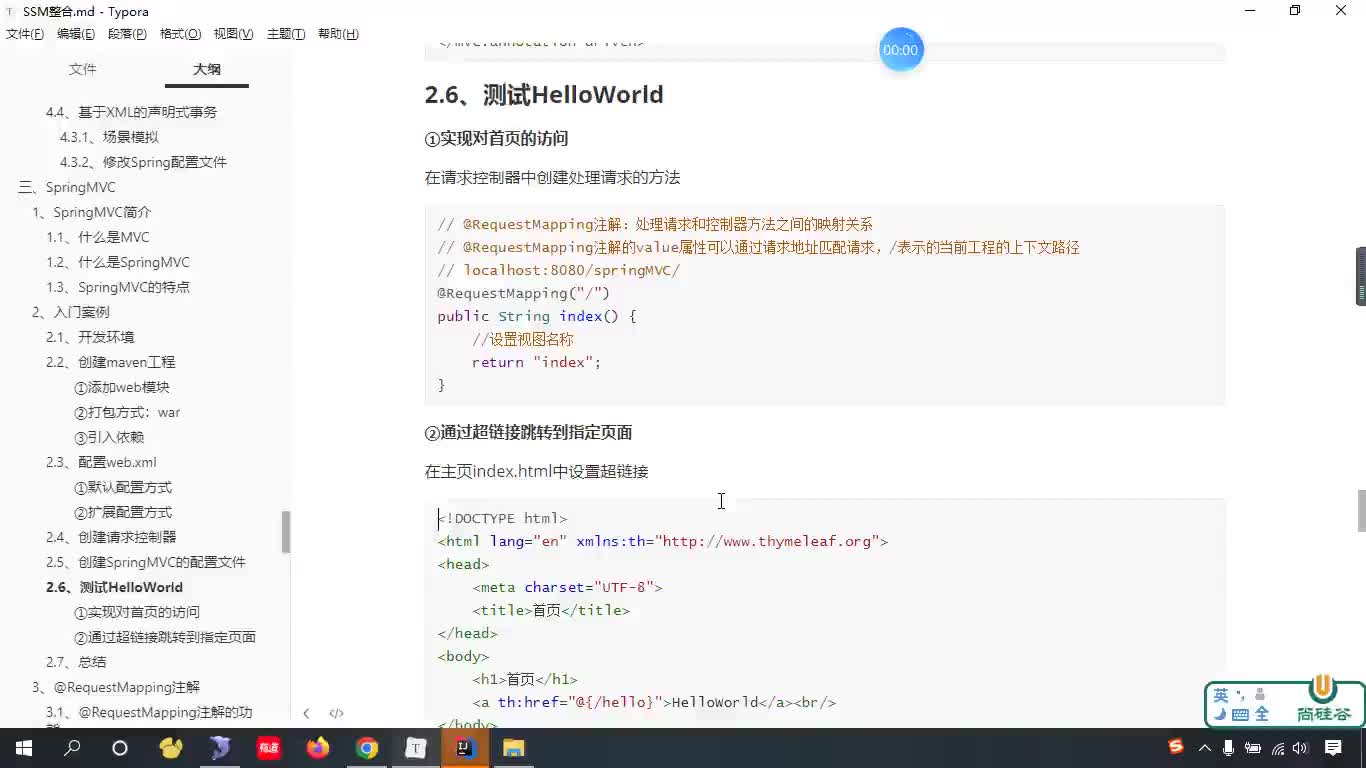Open volume control in system tray
The height and width of the screenshot is (768, 1366).
[1300, 748]
